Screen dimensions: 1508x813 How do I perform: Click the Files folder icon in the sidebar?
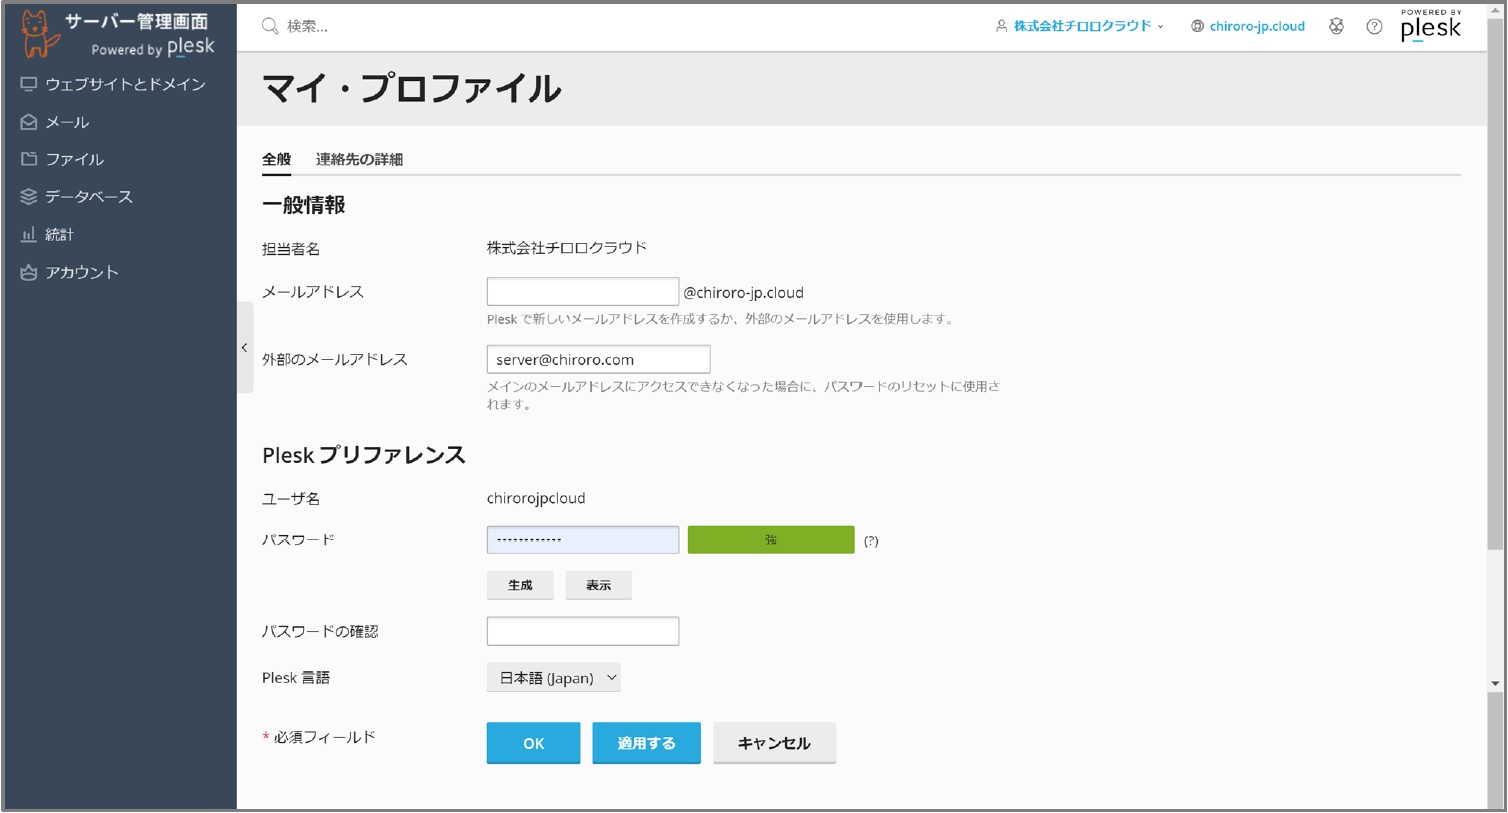pos(29,159)
